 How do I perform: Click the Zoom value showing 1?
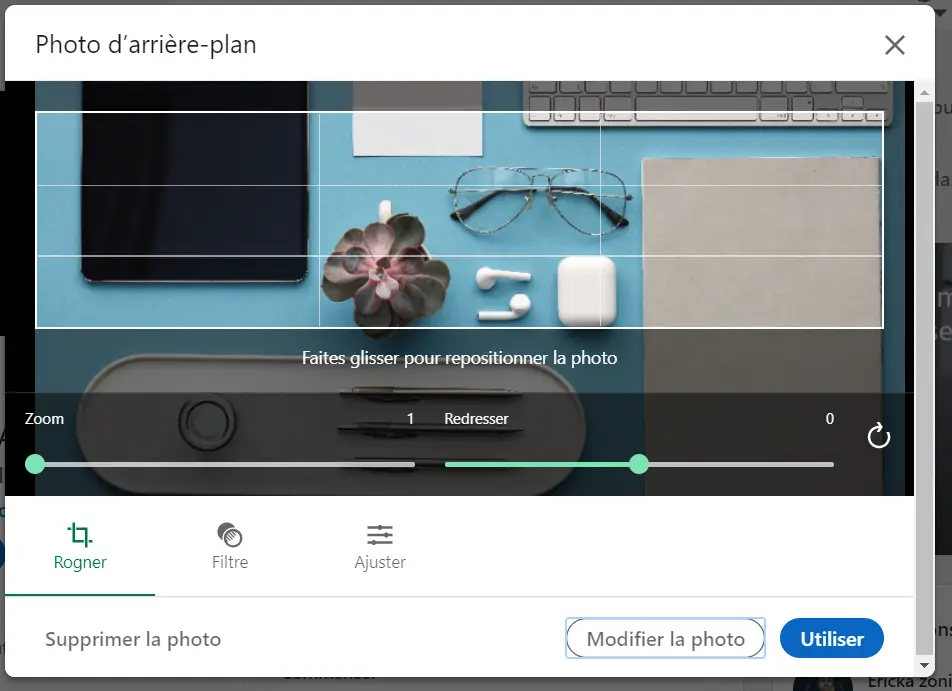409,418
